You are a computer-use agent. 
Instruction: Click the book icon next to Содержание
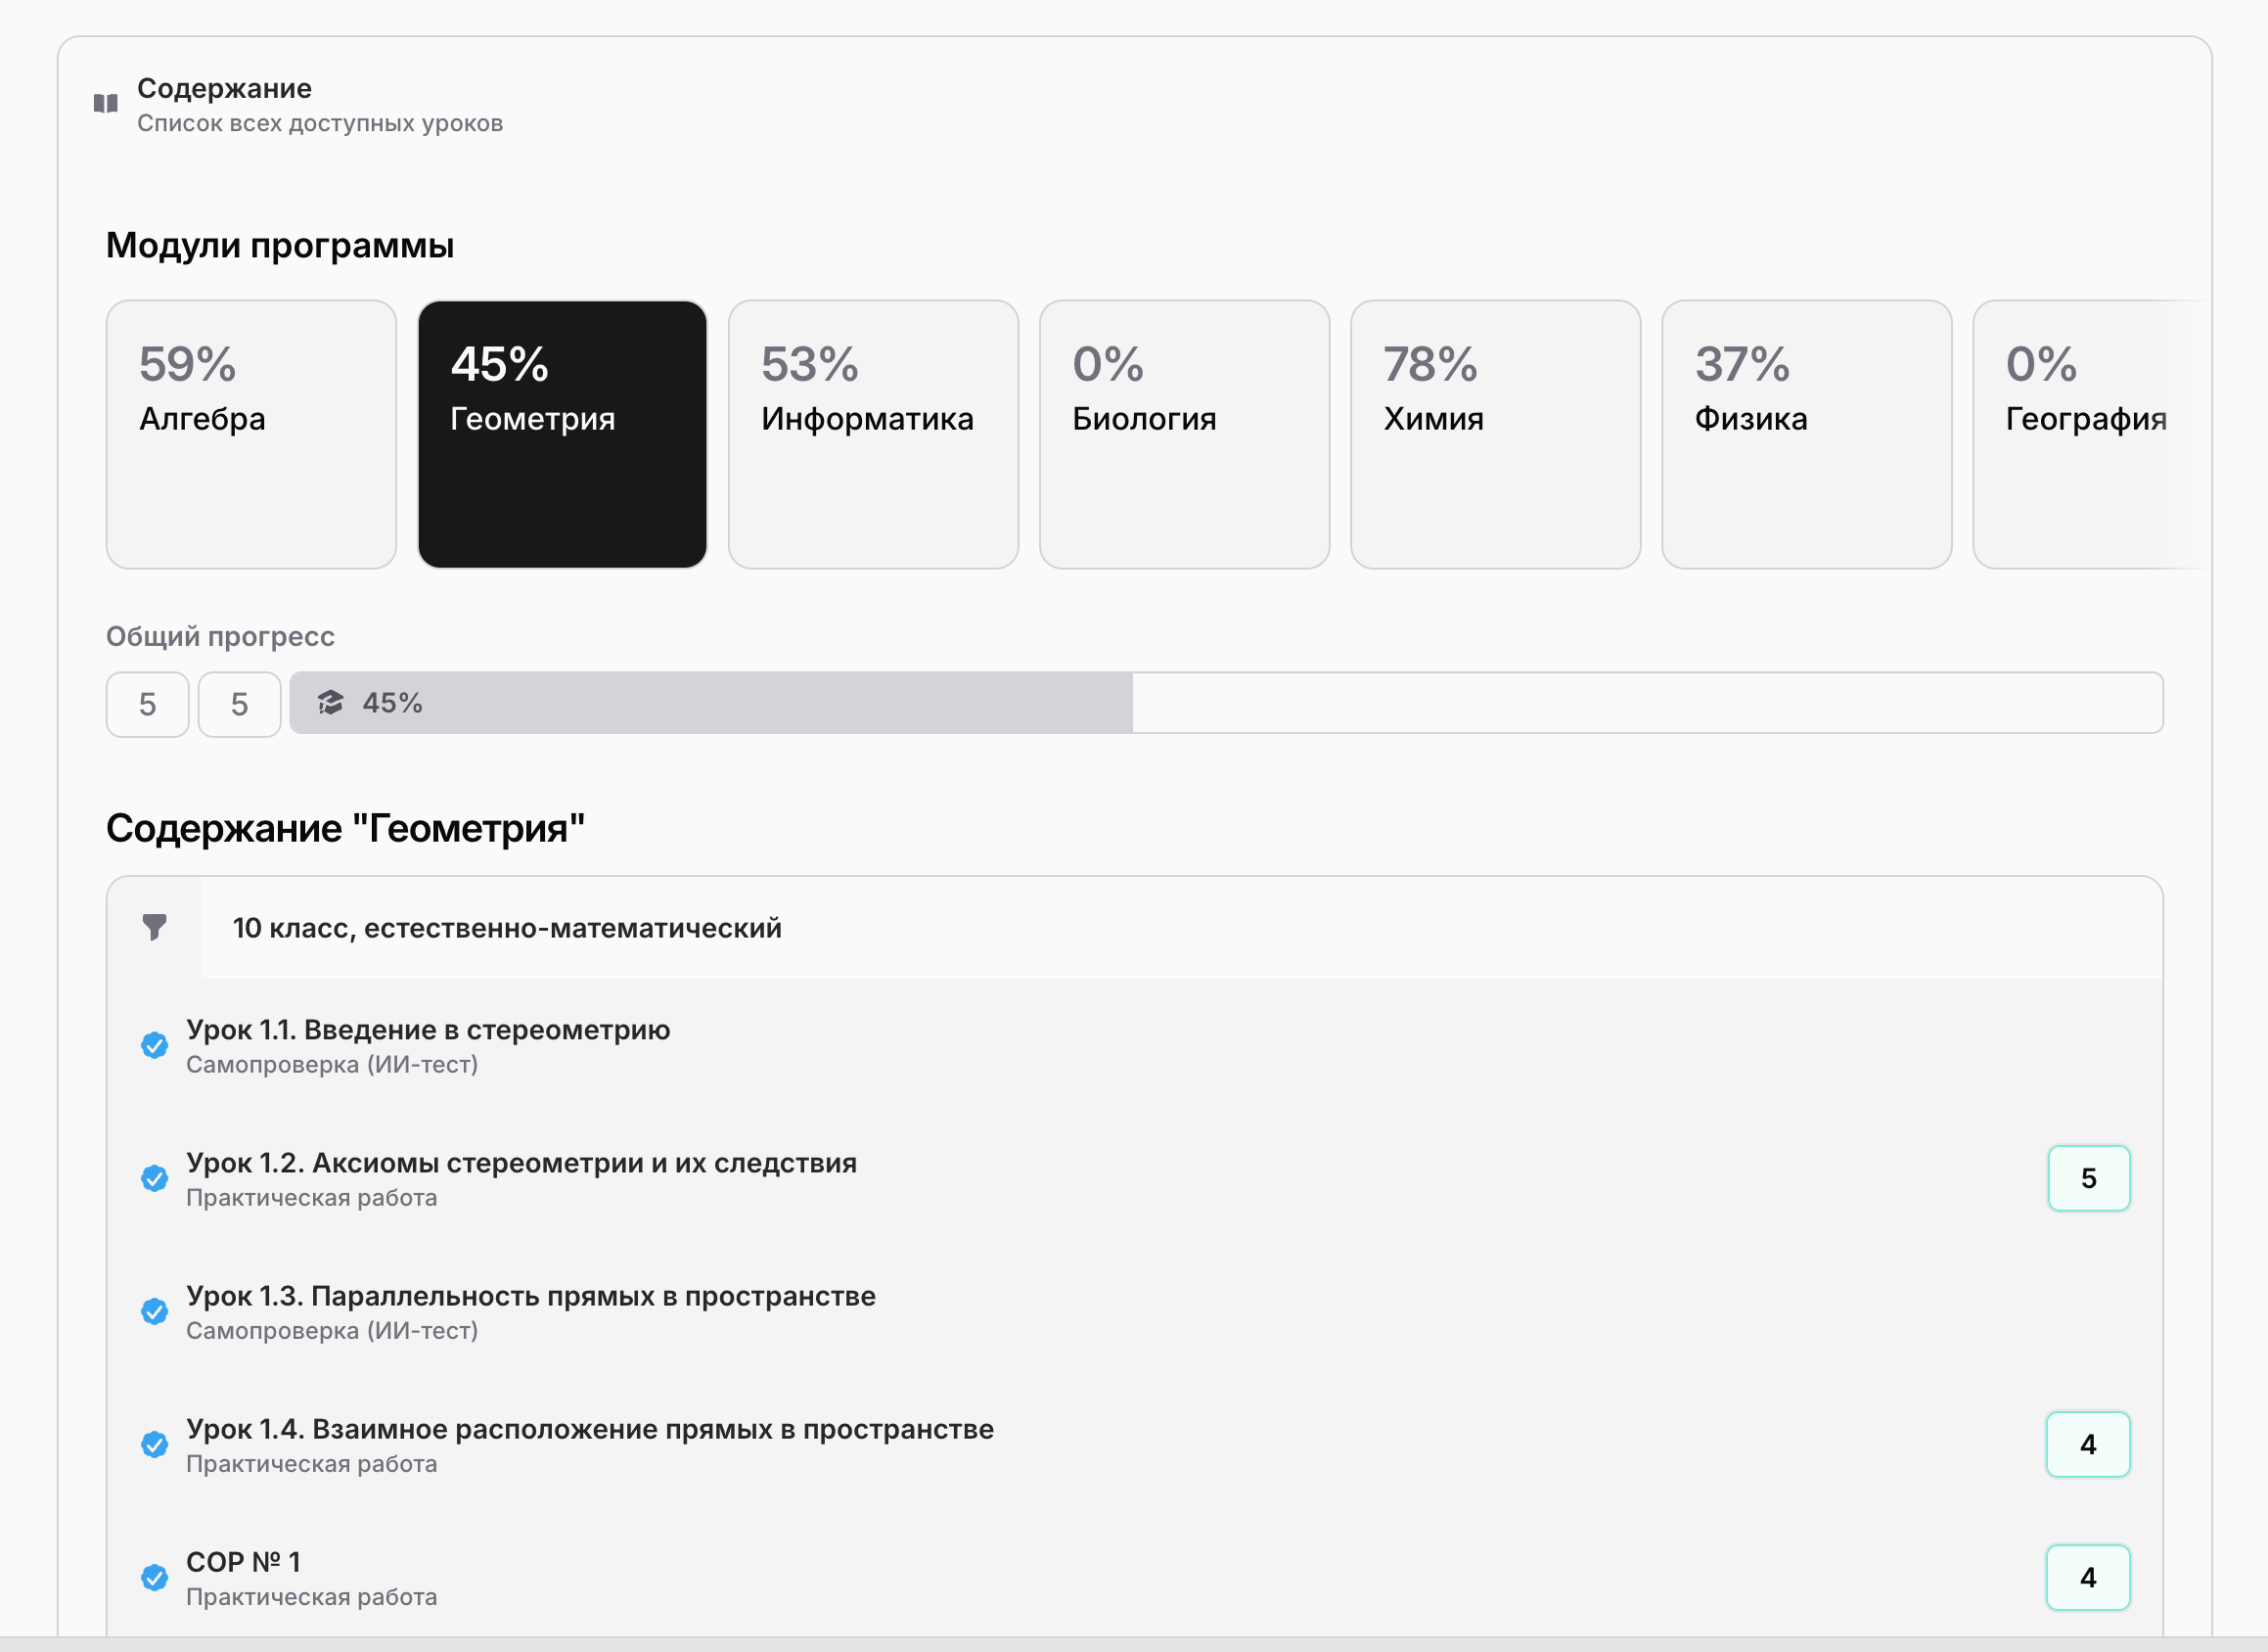click(105, 104)
